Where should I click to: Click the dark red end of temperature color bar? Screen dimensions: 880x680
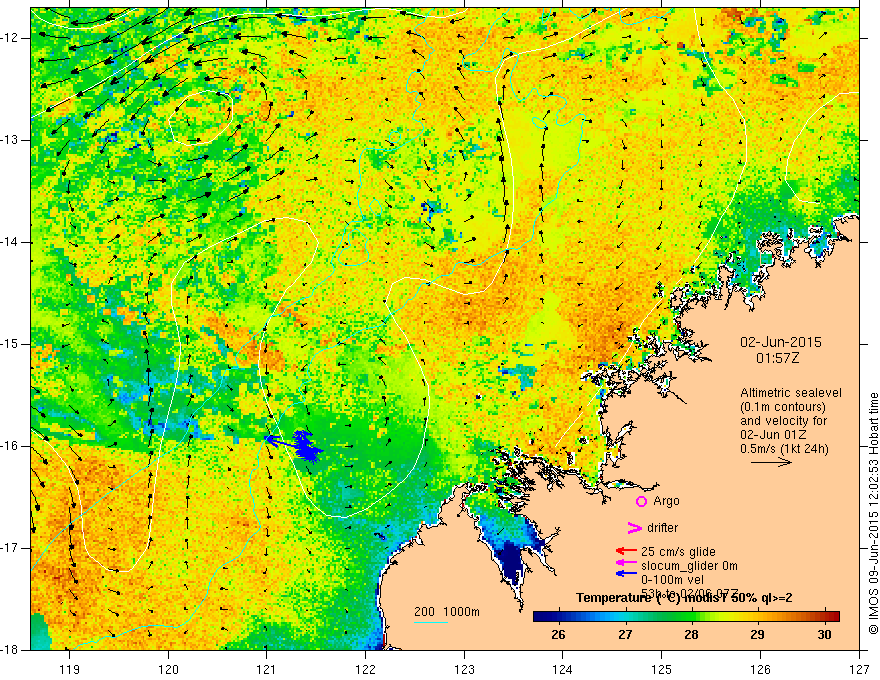click(x=833, y=617)
